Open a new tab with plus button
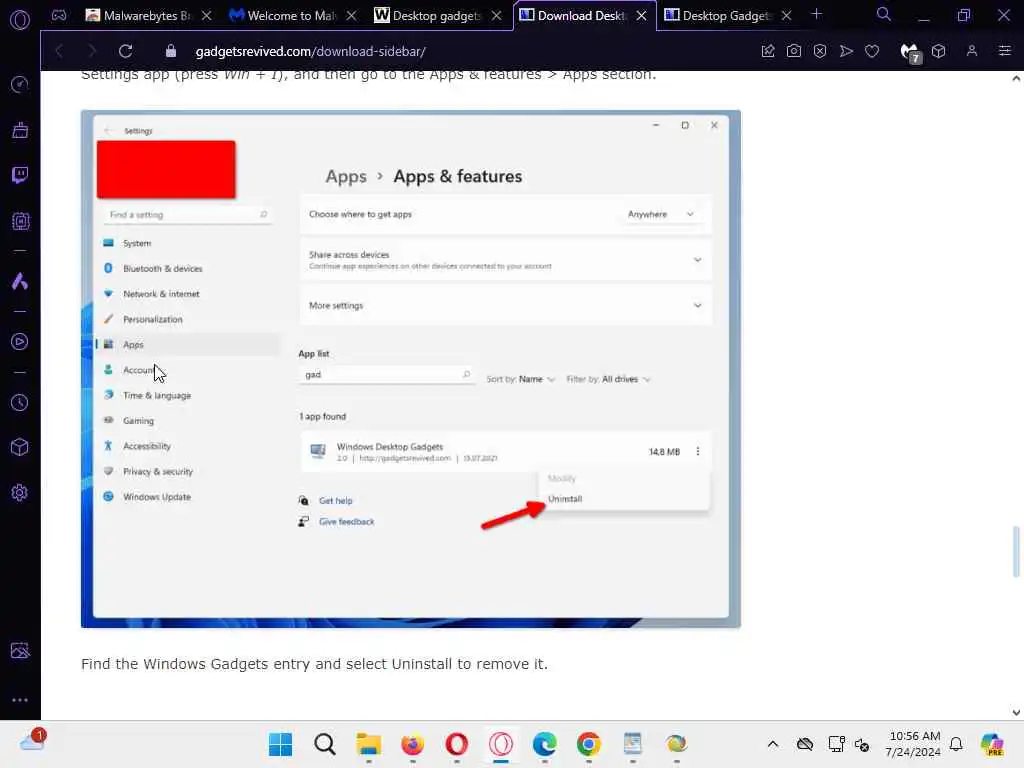The width and height of the screenshot is (1024, 768). point(816,14)
